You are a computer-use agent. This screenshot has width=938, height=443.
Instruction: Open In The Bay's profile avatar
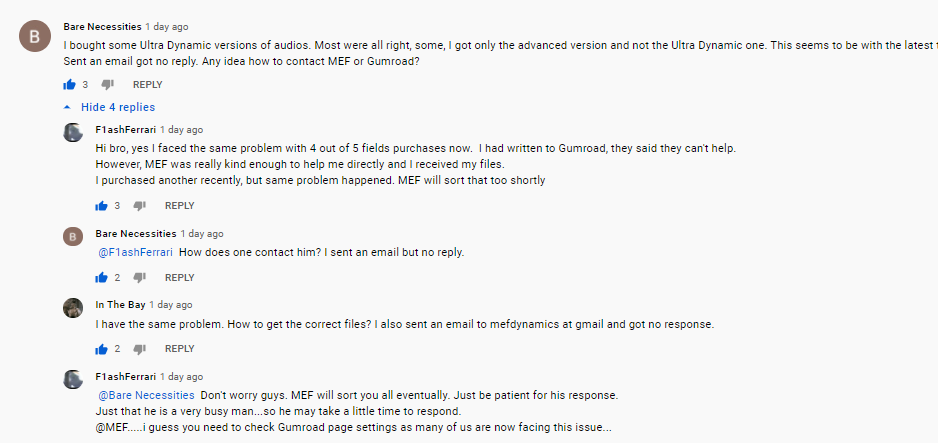[73, 308]
